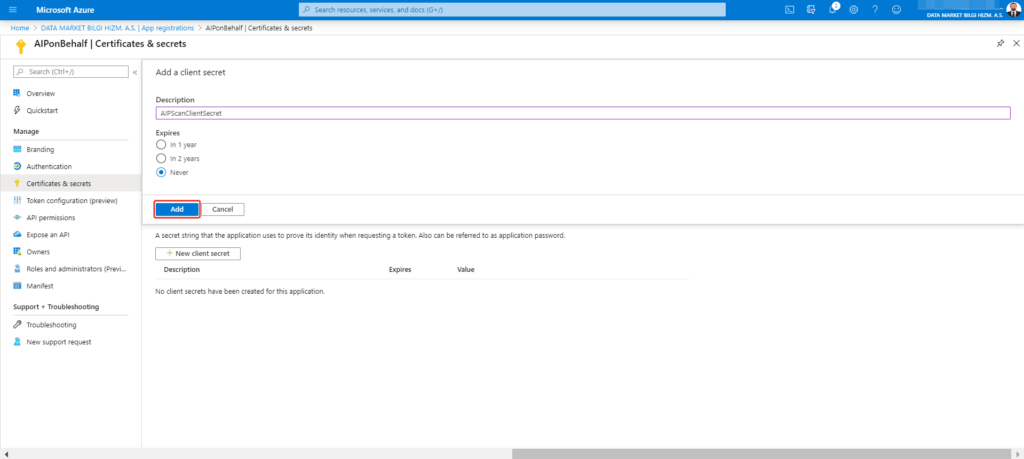Viewport: 1024px width, 459px height.
Task: Open the feedback smiley icon
Action: [897, 10]
